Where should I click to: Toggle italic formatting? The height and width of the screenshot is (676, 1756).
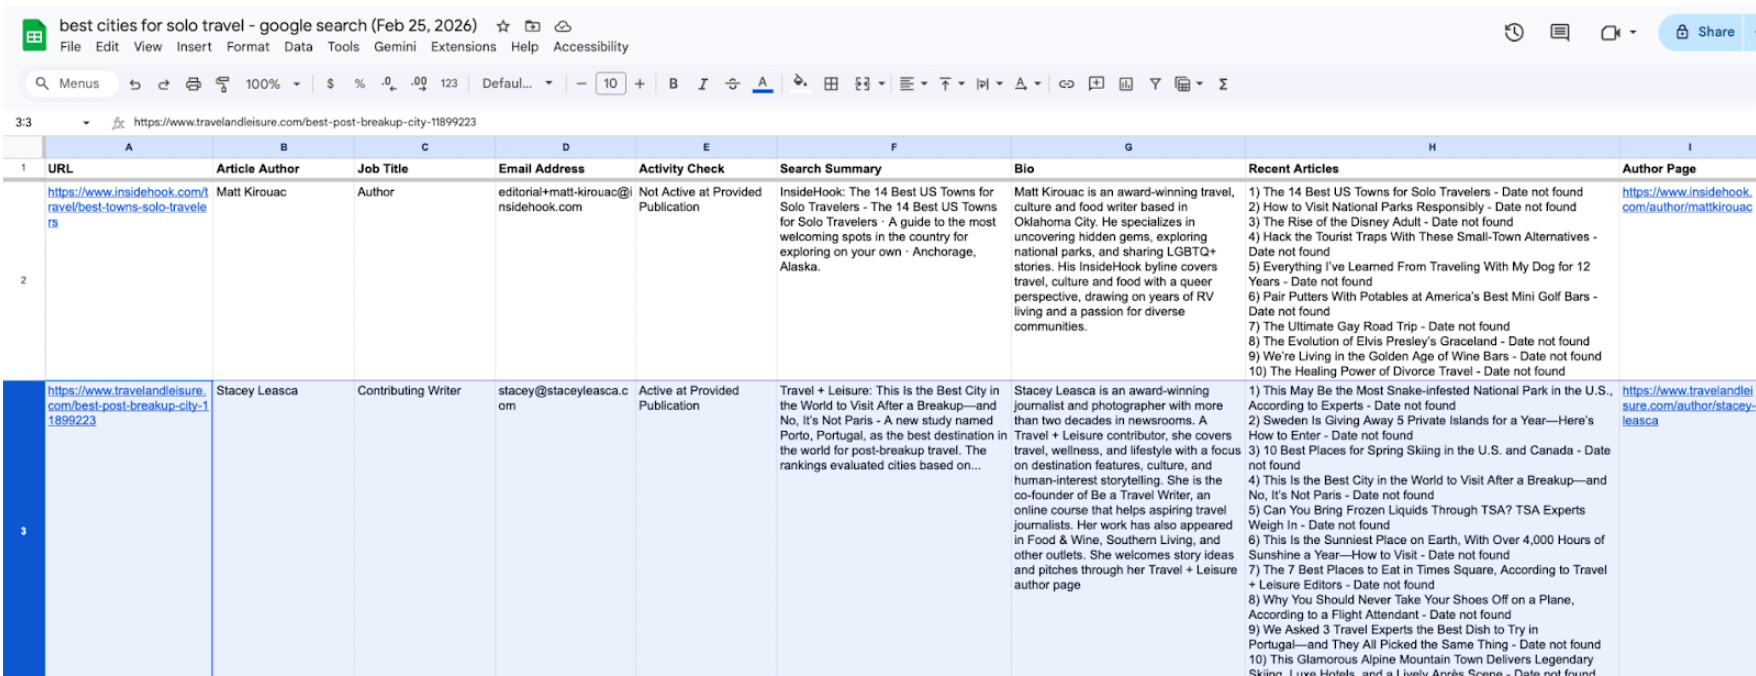click(703, 84)
